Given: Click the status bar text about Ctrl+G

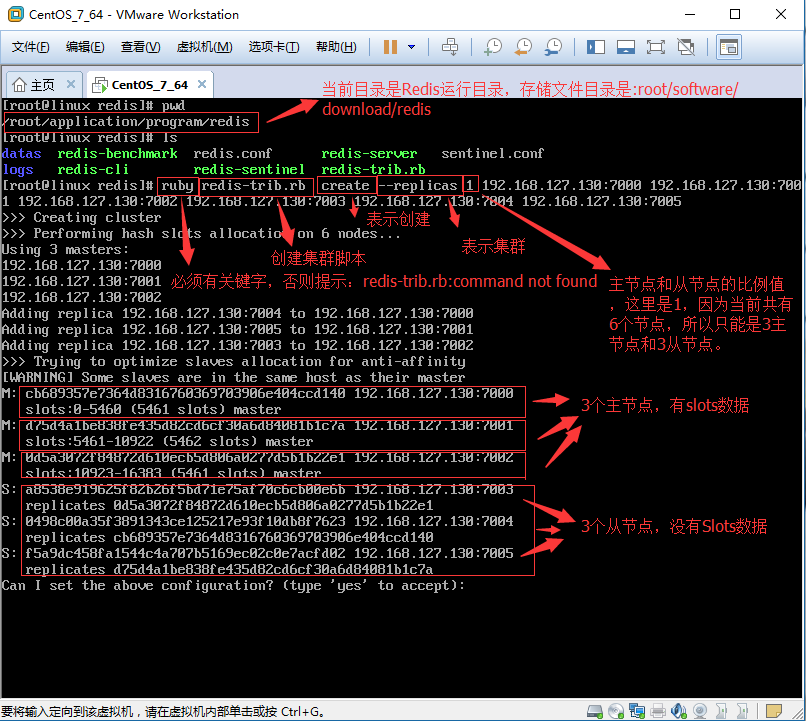Looking at the screenshot, I should (x=163, y=712).
